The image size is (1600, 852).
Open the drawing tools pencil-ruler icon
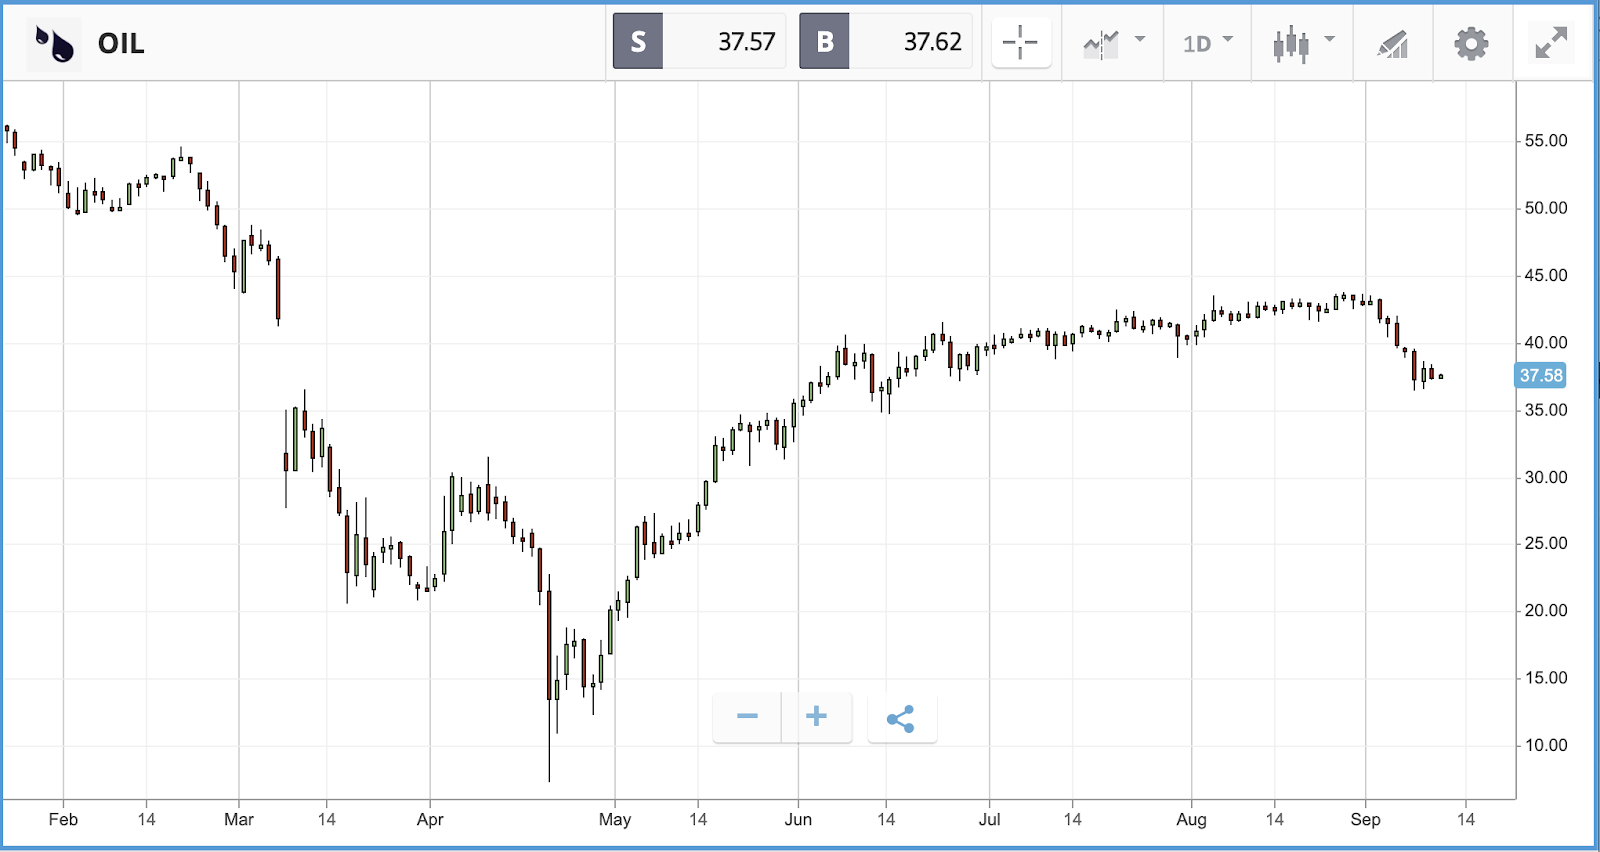[1393, 44]
